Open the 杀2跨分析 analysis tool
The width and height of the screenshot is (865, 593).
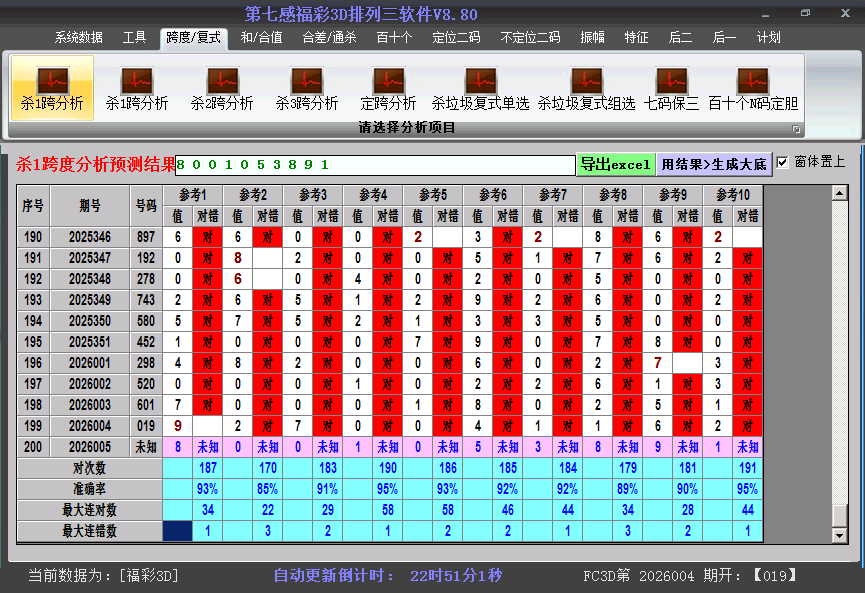[222, 88]
